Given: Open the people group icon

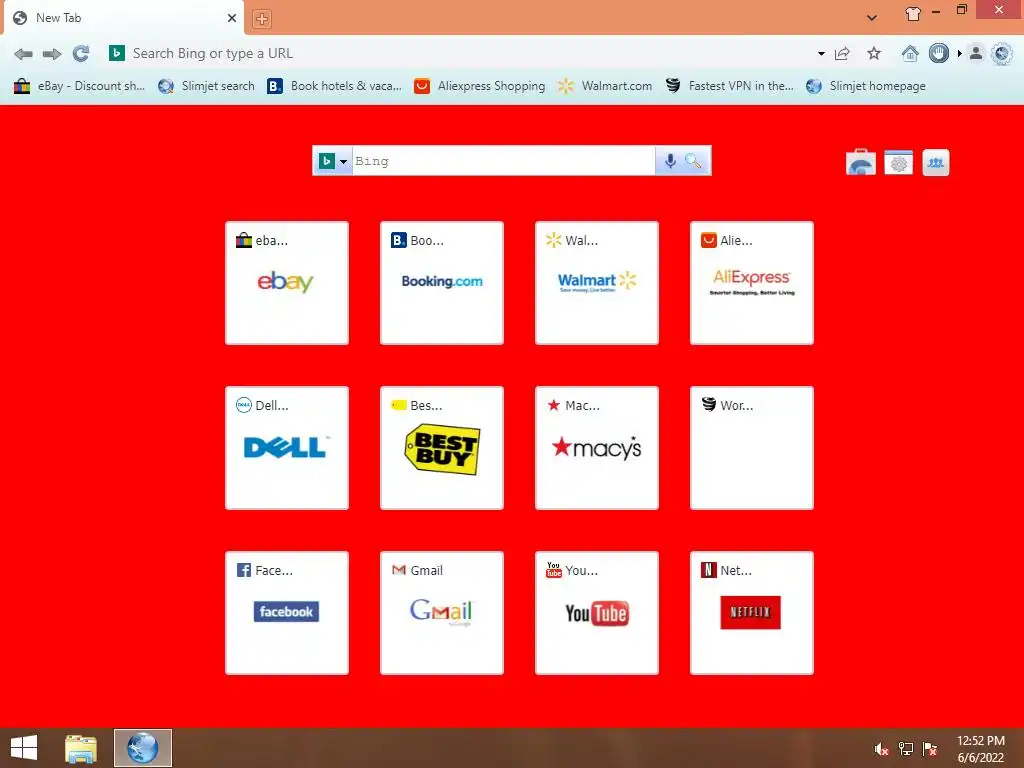Looking at the screenshot, I should 936,163.
